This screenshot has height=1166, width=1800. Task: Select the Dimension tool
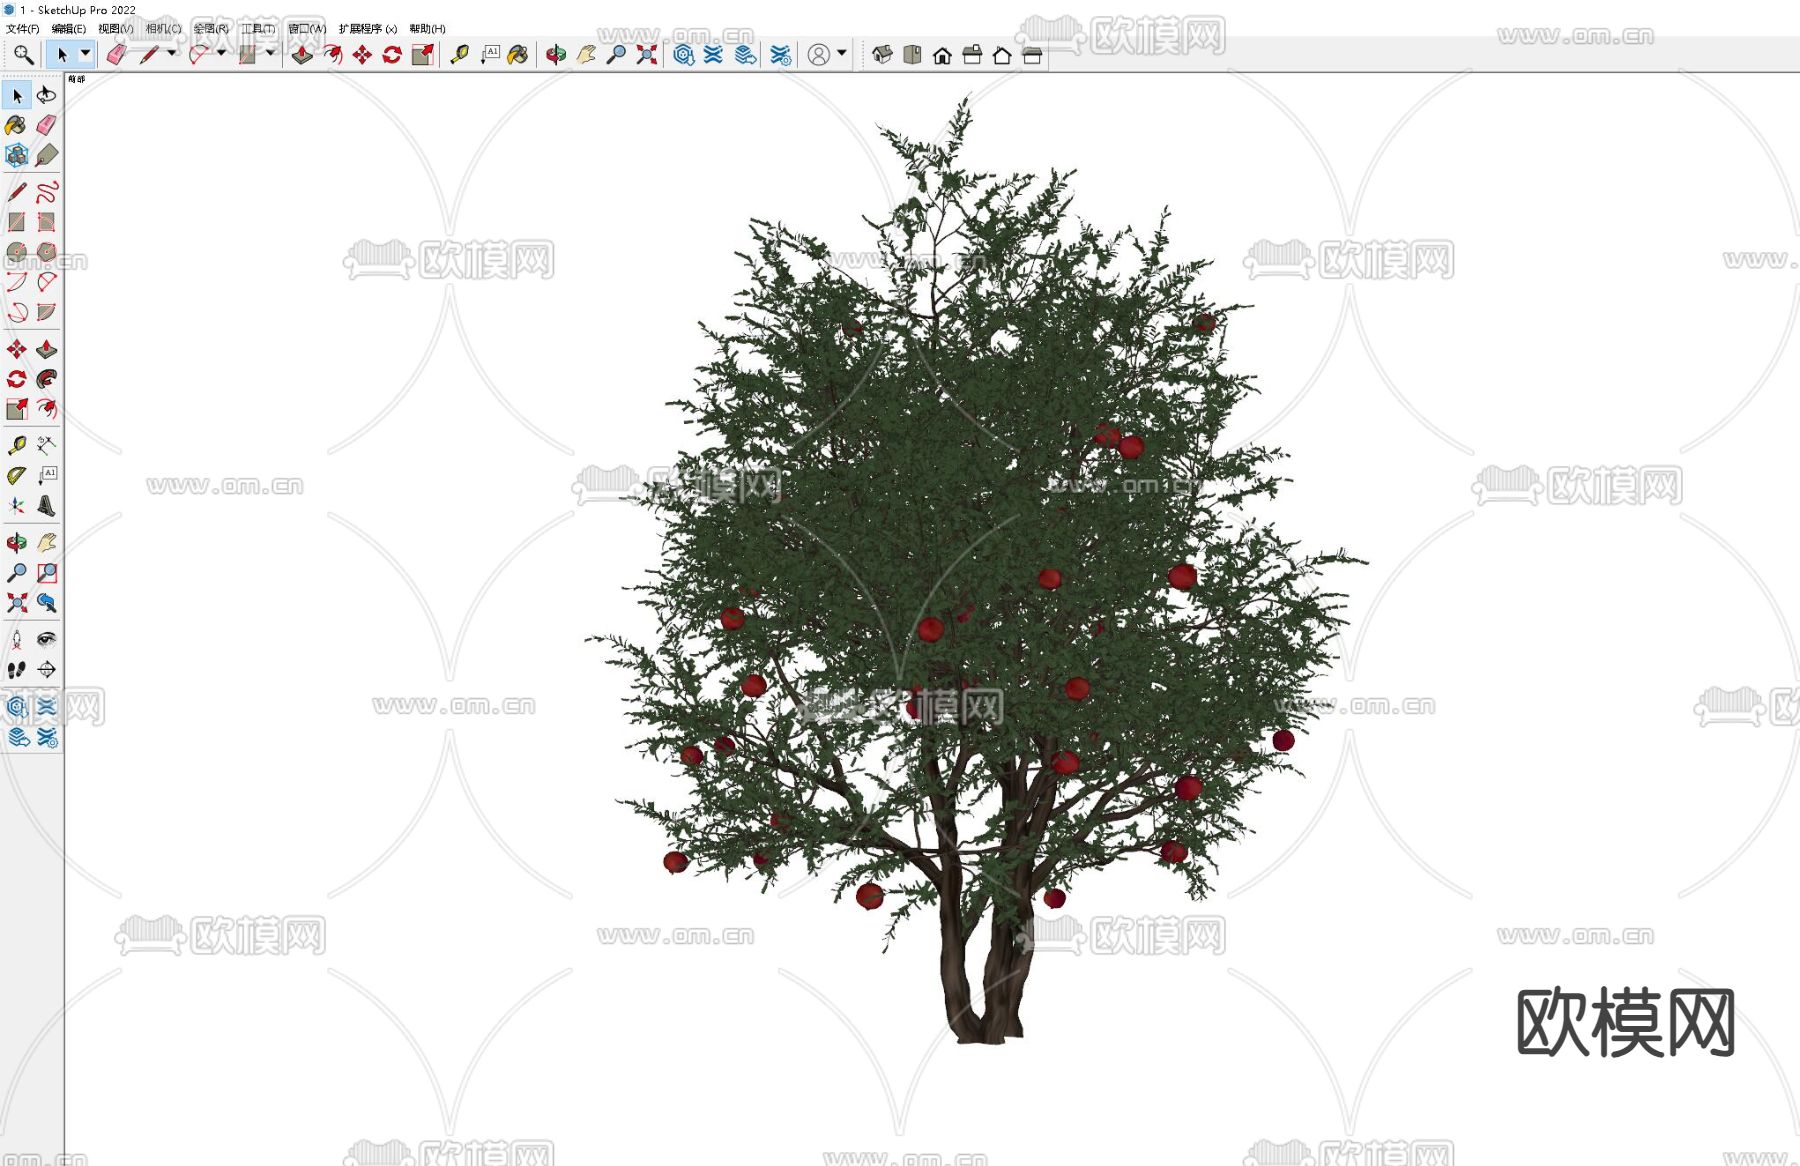coord(47,445)
